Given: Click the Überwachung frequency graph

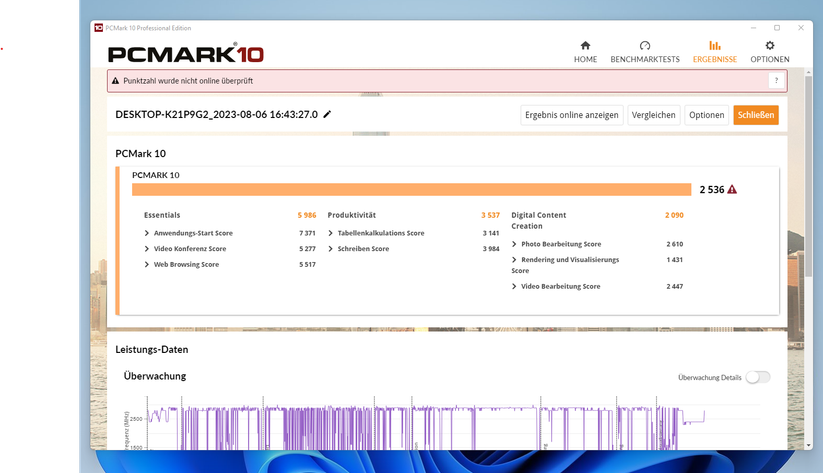Looking at the screenshot, I should 420,428.
